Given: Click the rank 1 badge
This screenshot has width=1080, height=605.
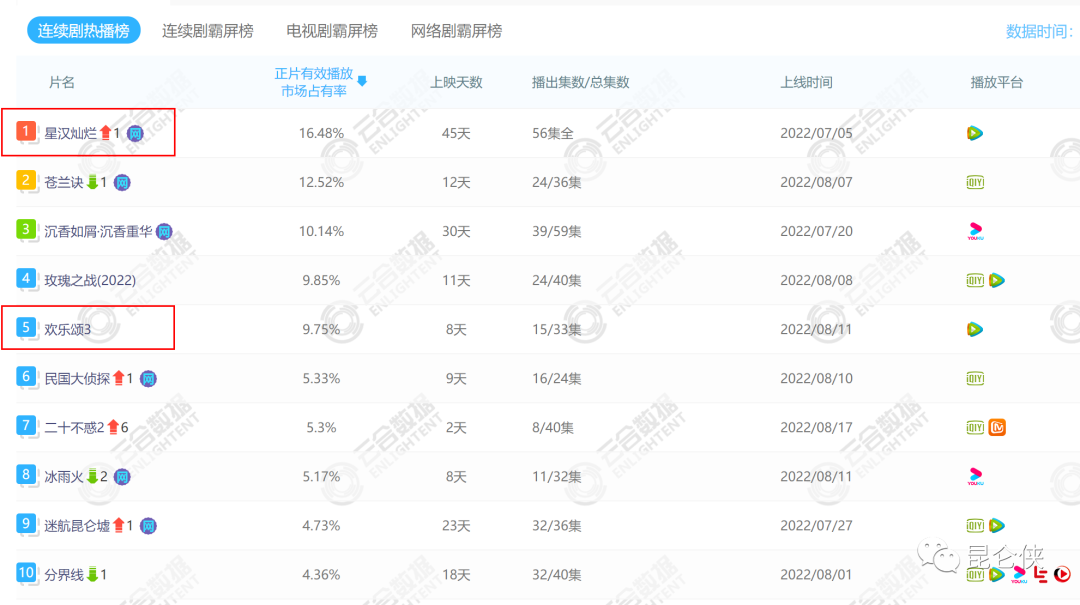Looking at the screenshot, I should click(x=27, y=132).
